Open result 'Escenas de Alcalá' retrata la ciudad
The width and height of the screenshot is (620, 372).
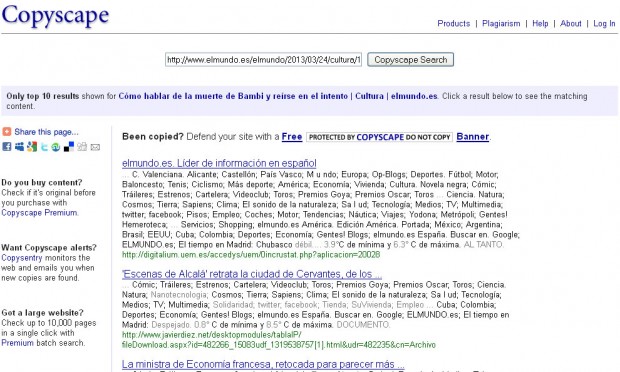pyautogui.click(x=252, y=274)
